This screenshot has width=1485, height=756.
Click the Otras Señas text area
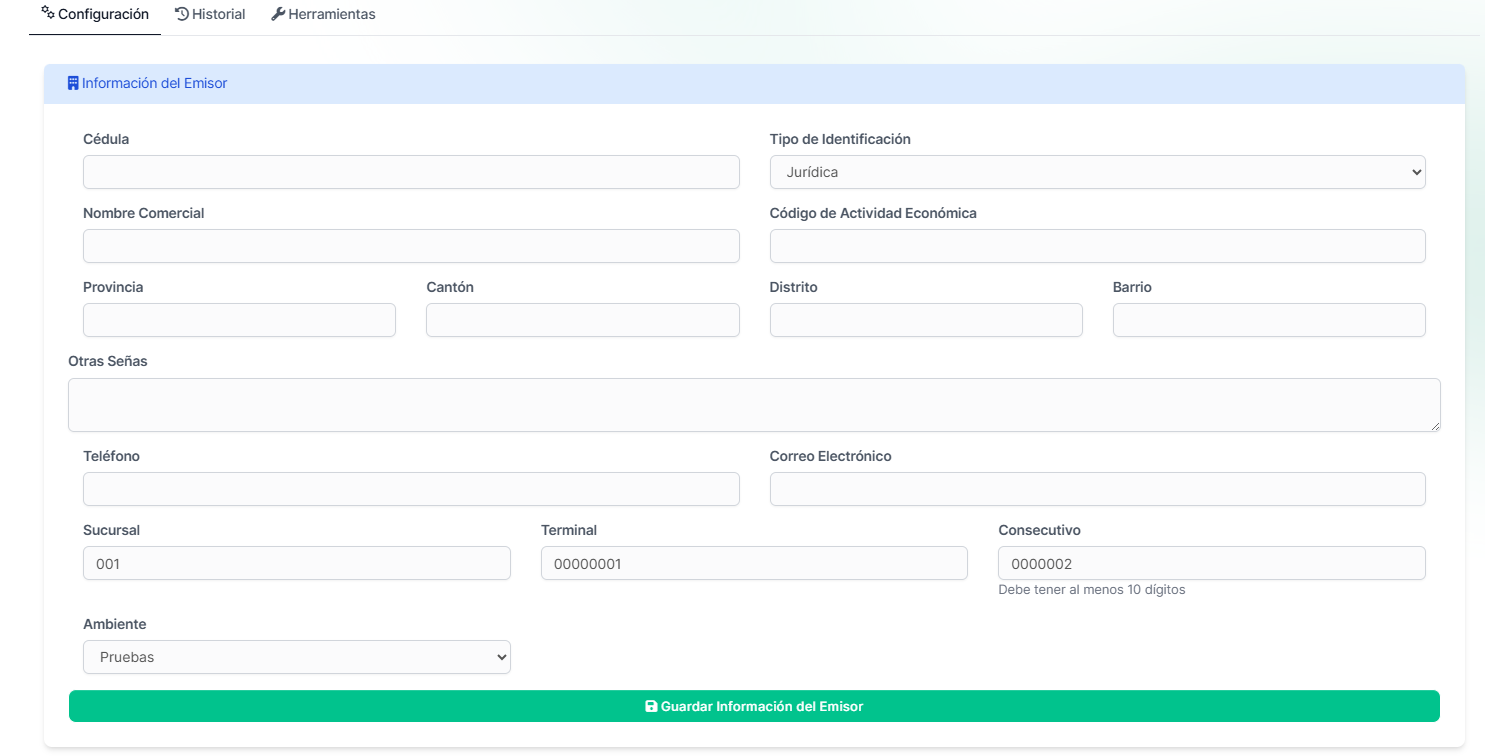pos(754,405)
